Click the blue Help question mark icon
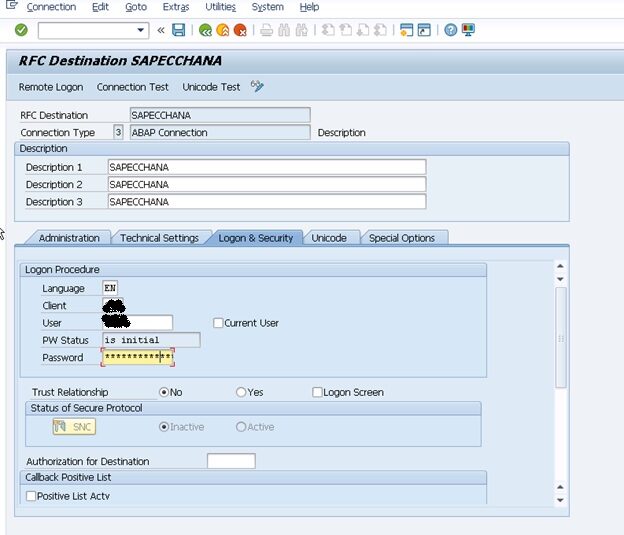 point(451,30)
